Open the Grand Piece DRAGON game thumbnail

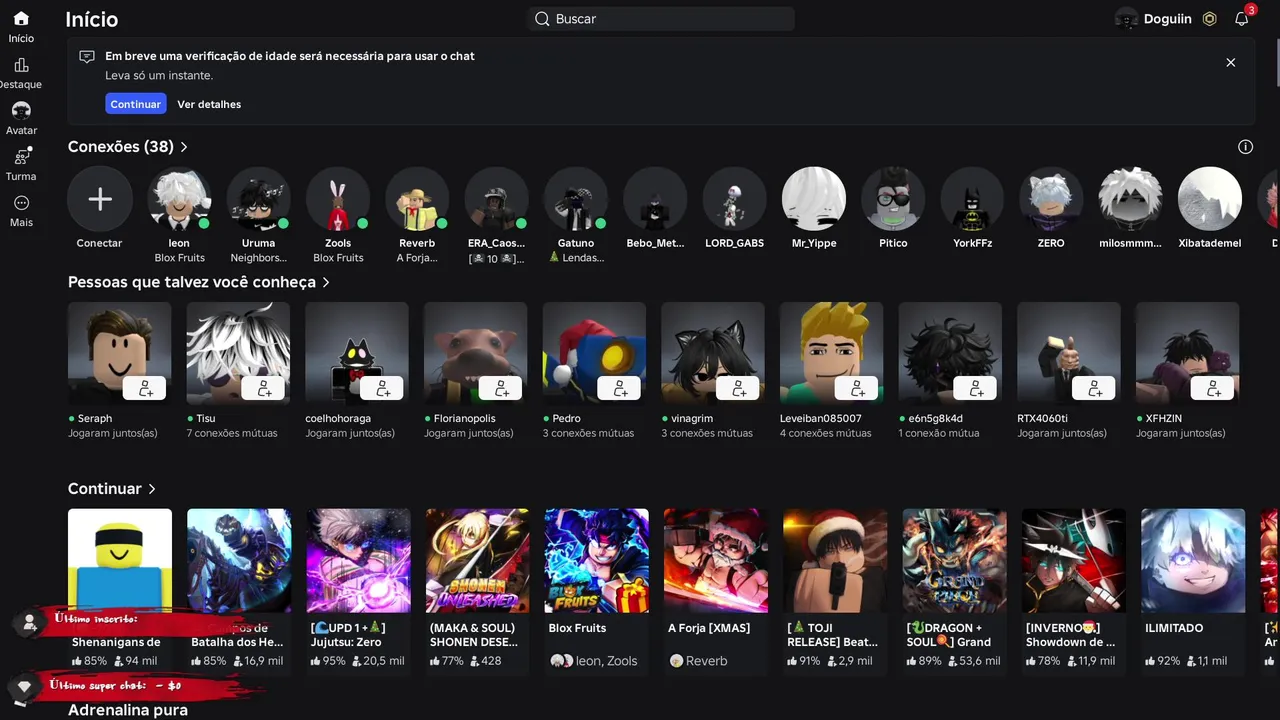[954, 561]
